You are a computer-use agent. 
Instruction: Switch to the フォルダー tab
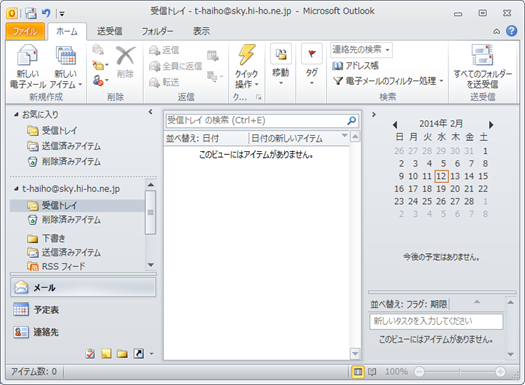(157, 31)
